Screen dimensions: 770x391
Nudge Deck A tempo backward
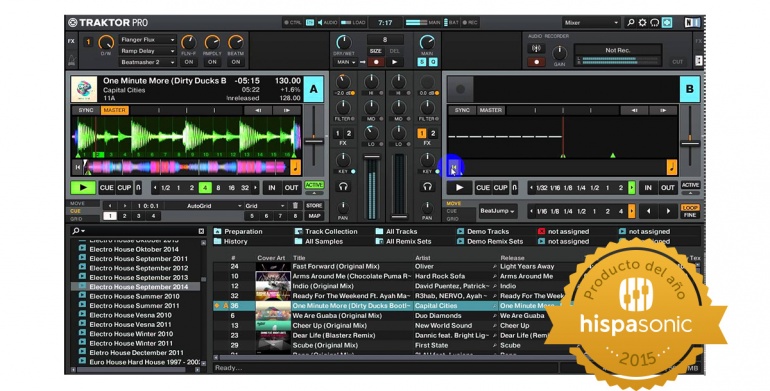(x=258, y=111)
